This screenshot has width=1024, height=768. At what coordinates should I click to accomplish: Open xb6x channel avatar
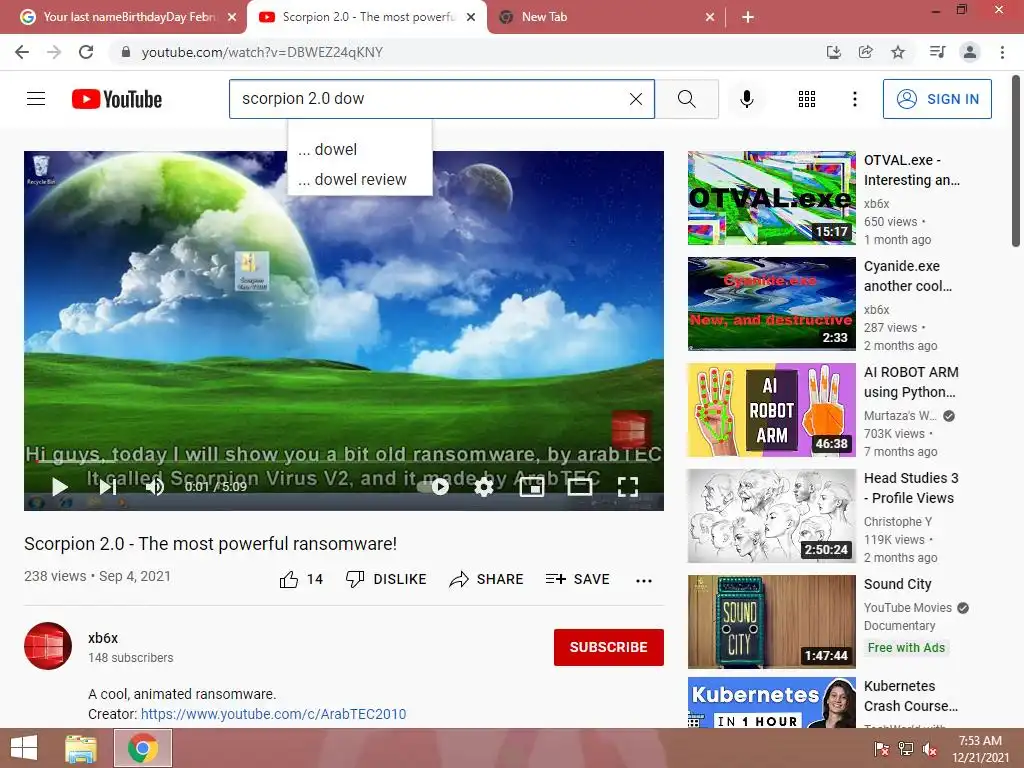coord(48,646)
